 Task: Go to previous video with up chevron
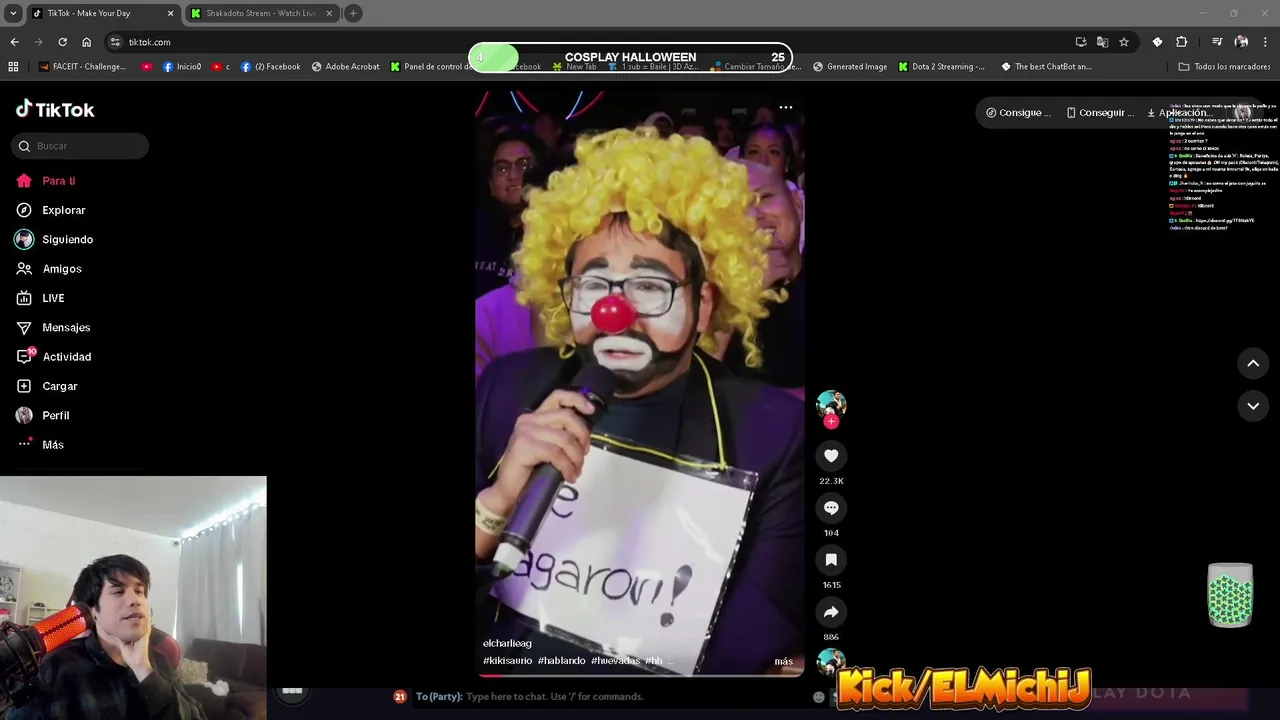[1253, 364]
